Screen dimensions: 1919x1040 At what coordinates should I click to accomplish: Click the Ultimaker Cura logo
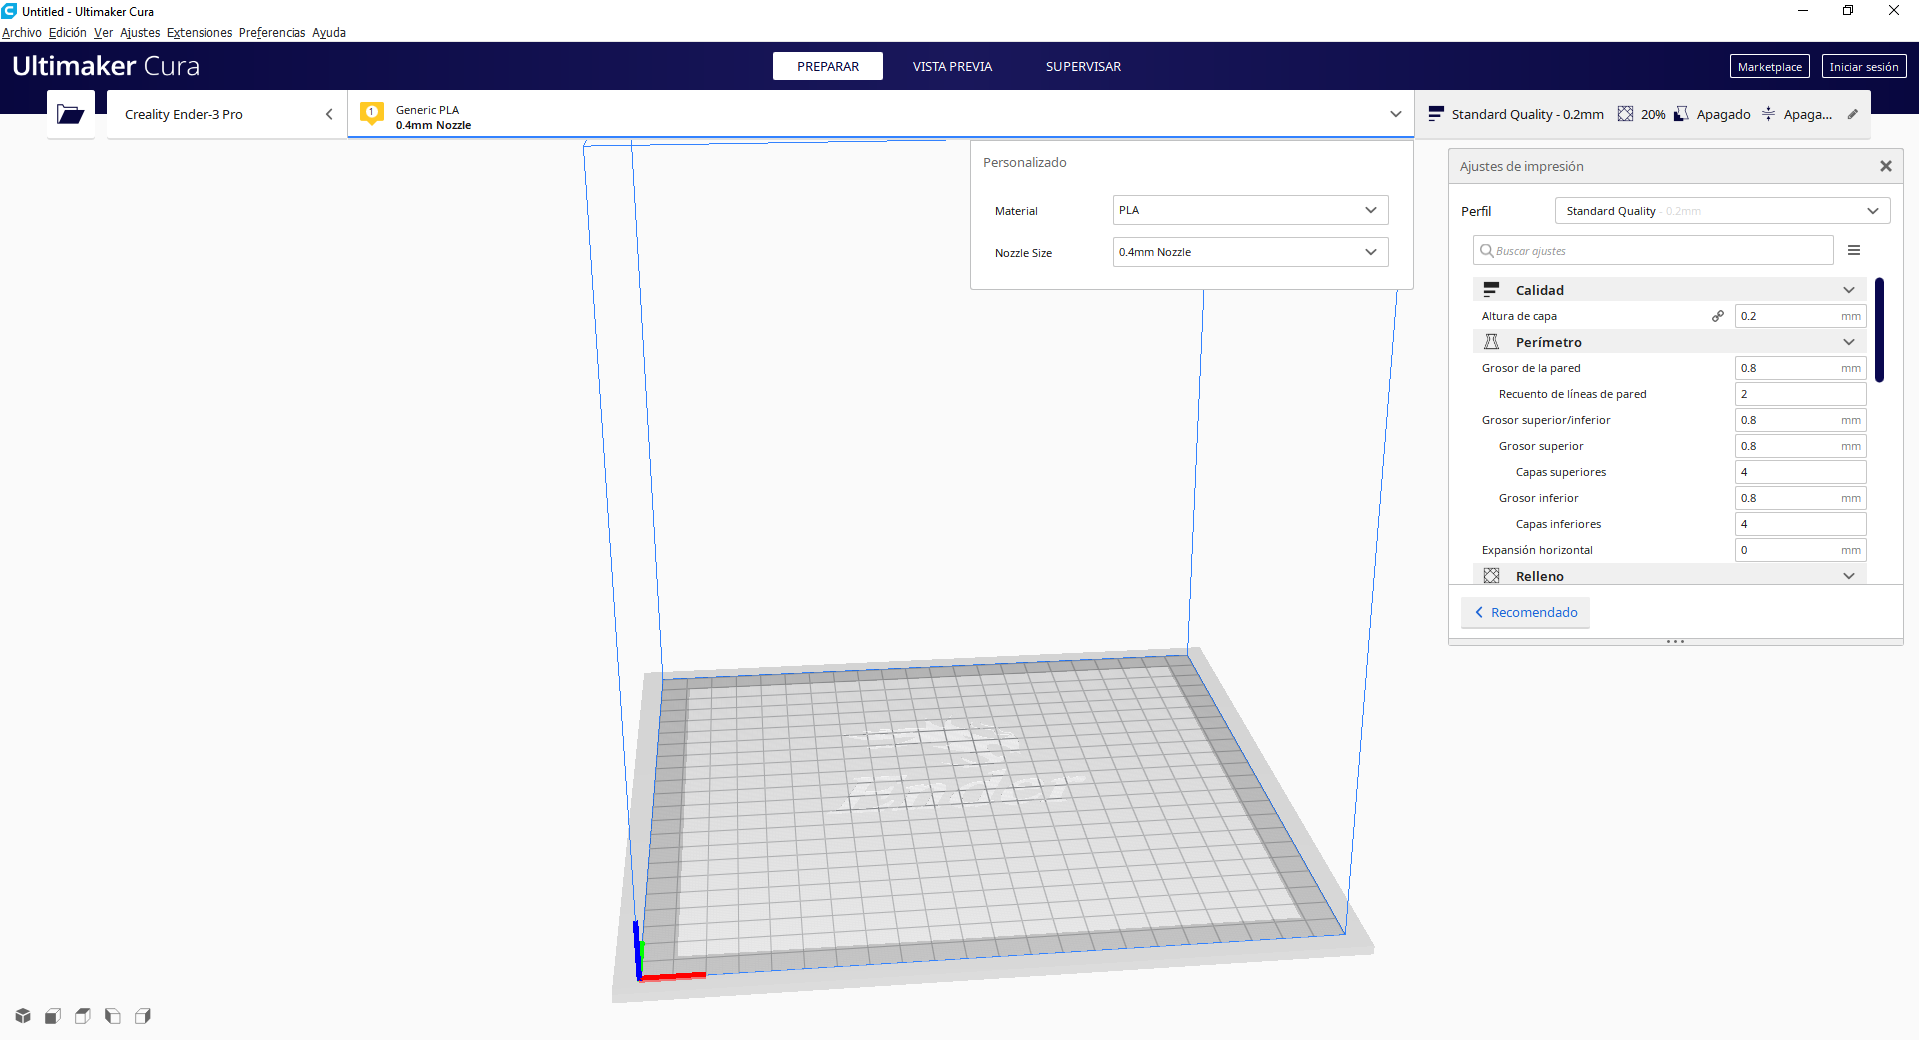pyautogui.click(x=106, y=66)
